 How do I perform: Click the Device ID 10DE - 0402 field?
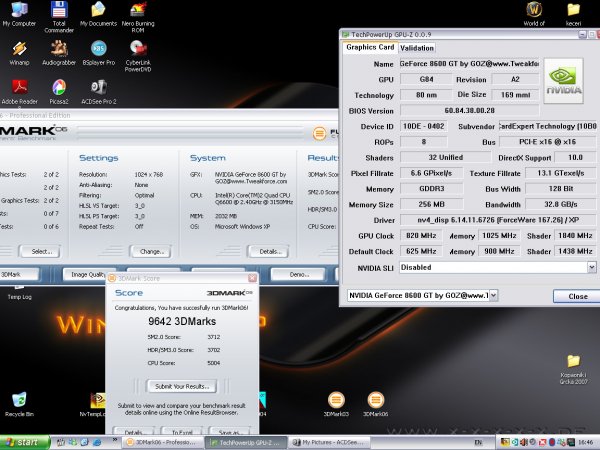[423, 126]
